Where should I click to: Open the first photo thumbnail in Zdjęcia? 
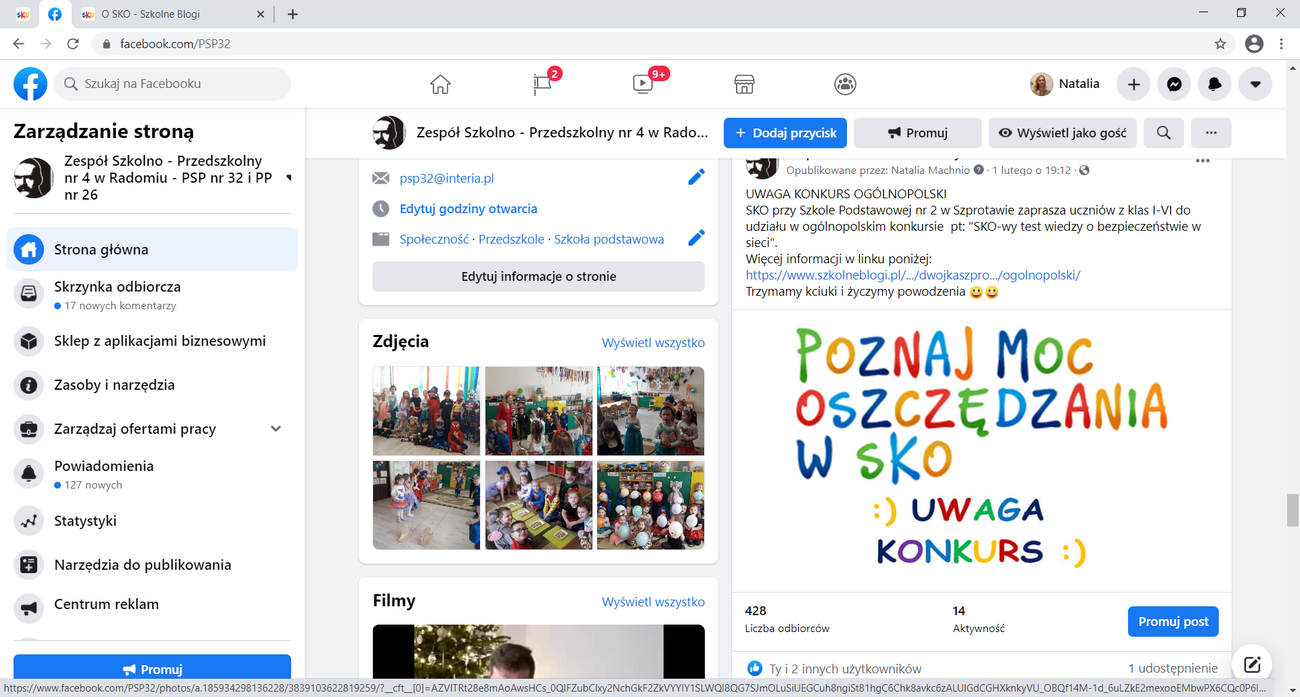tap(426, 411)
